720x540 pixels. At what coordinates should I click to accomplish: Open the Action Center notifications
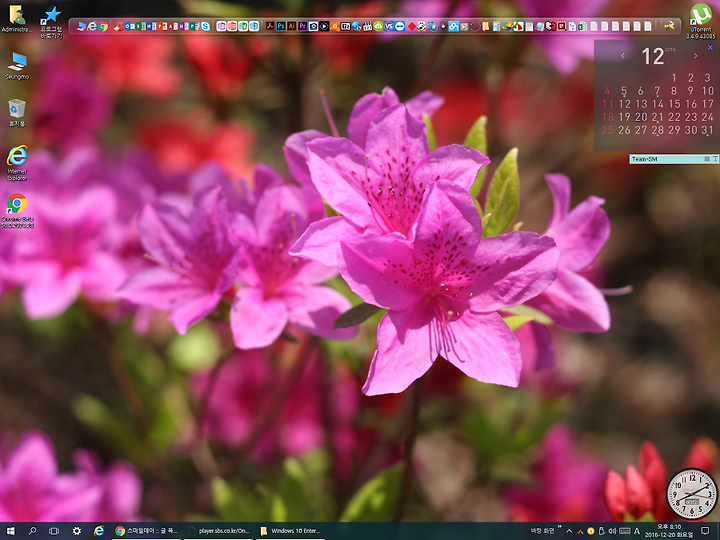coord(705,531)
